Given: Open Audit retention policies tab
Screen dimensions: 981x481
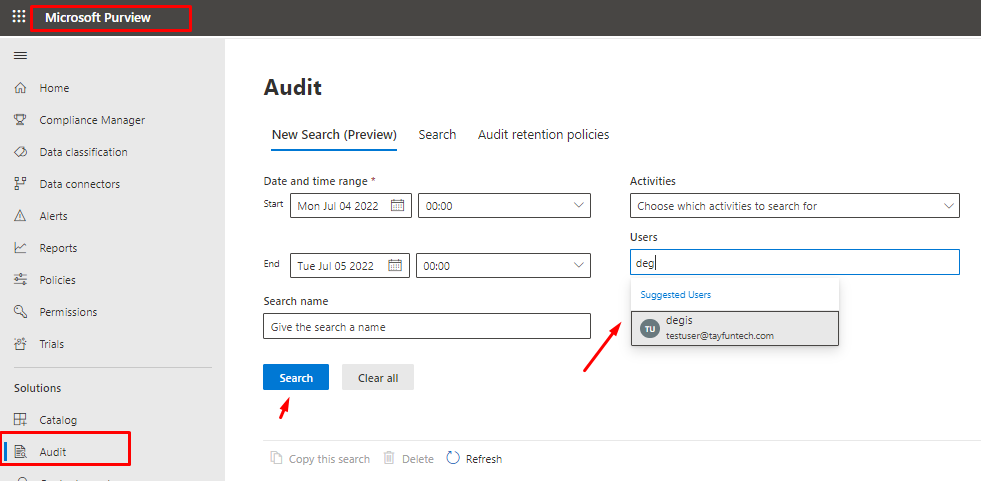Looking at the screenshot, I should 544,134.
